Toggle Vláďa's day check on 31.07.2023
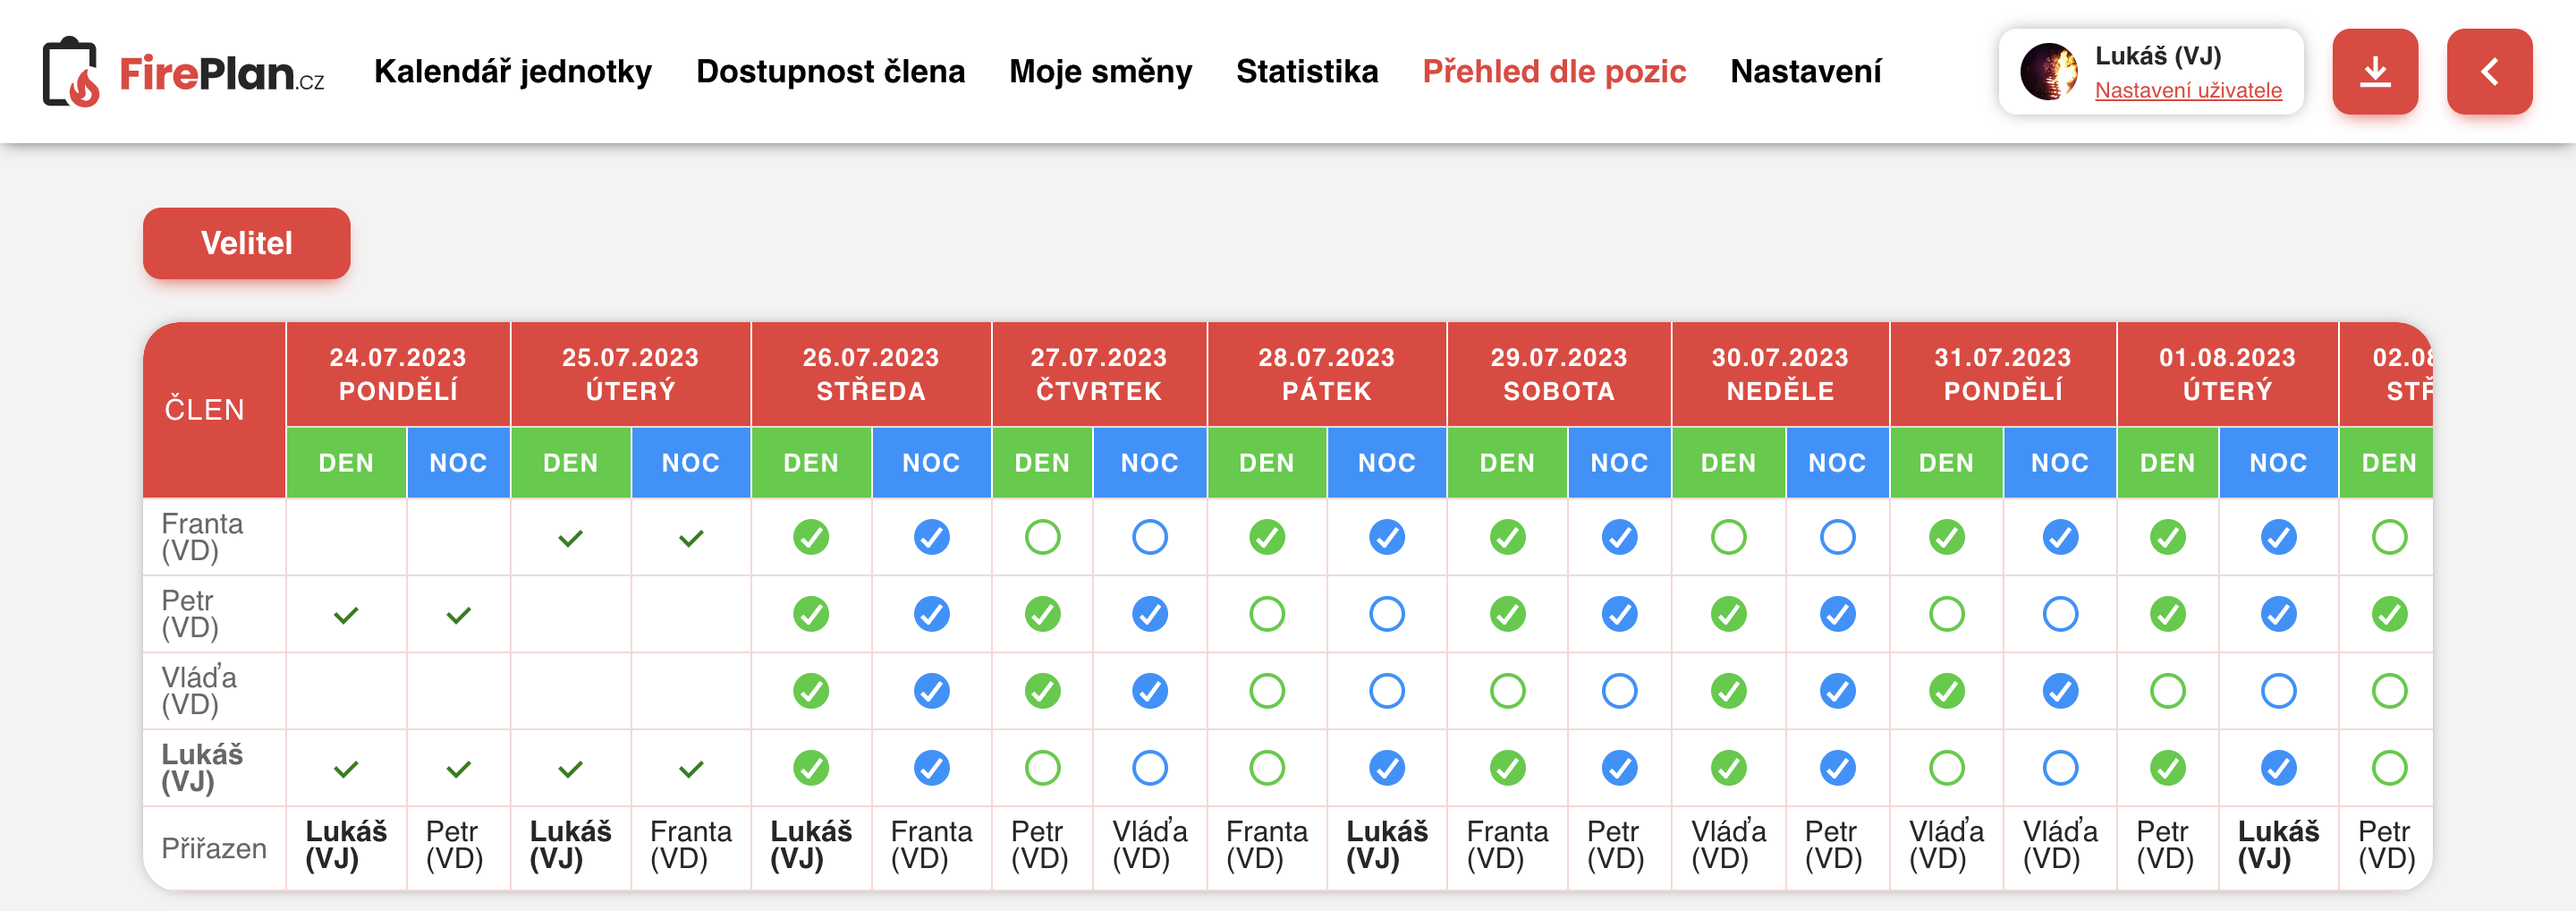Screen dimensions: 2576x911 pyautogui.click(x=1947, y=691)
